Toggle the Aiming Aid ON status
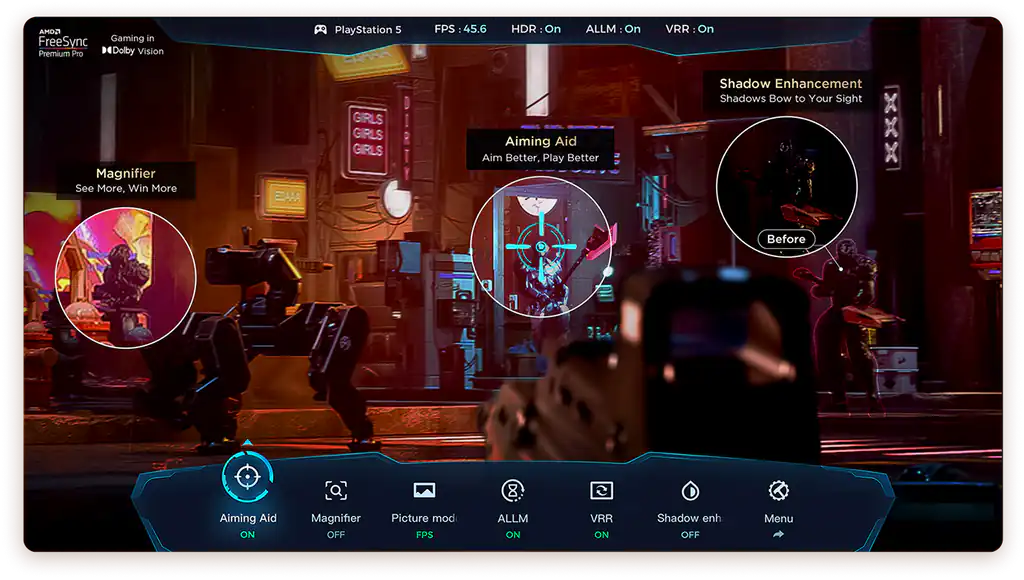 pos(248,534)
